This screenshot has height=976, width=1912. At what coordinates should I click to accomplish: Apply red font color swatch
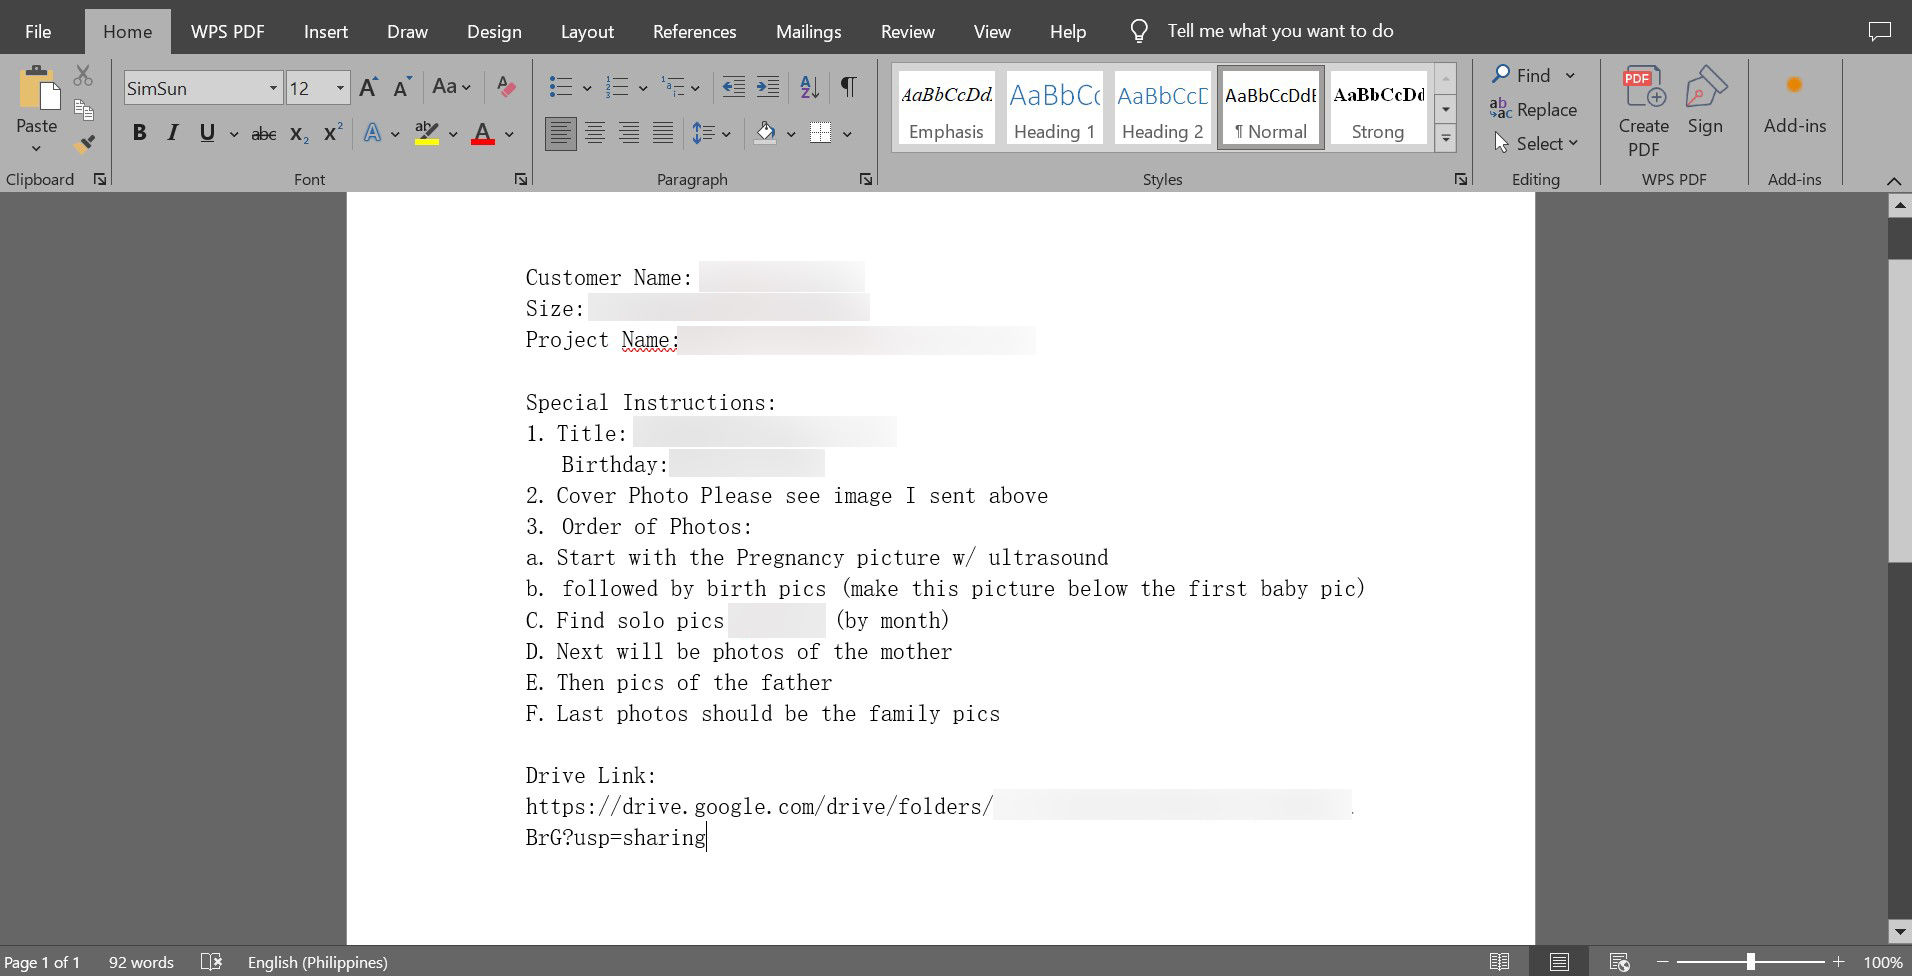483,134
